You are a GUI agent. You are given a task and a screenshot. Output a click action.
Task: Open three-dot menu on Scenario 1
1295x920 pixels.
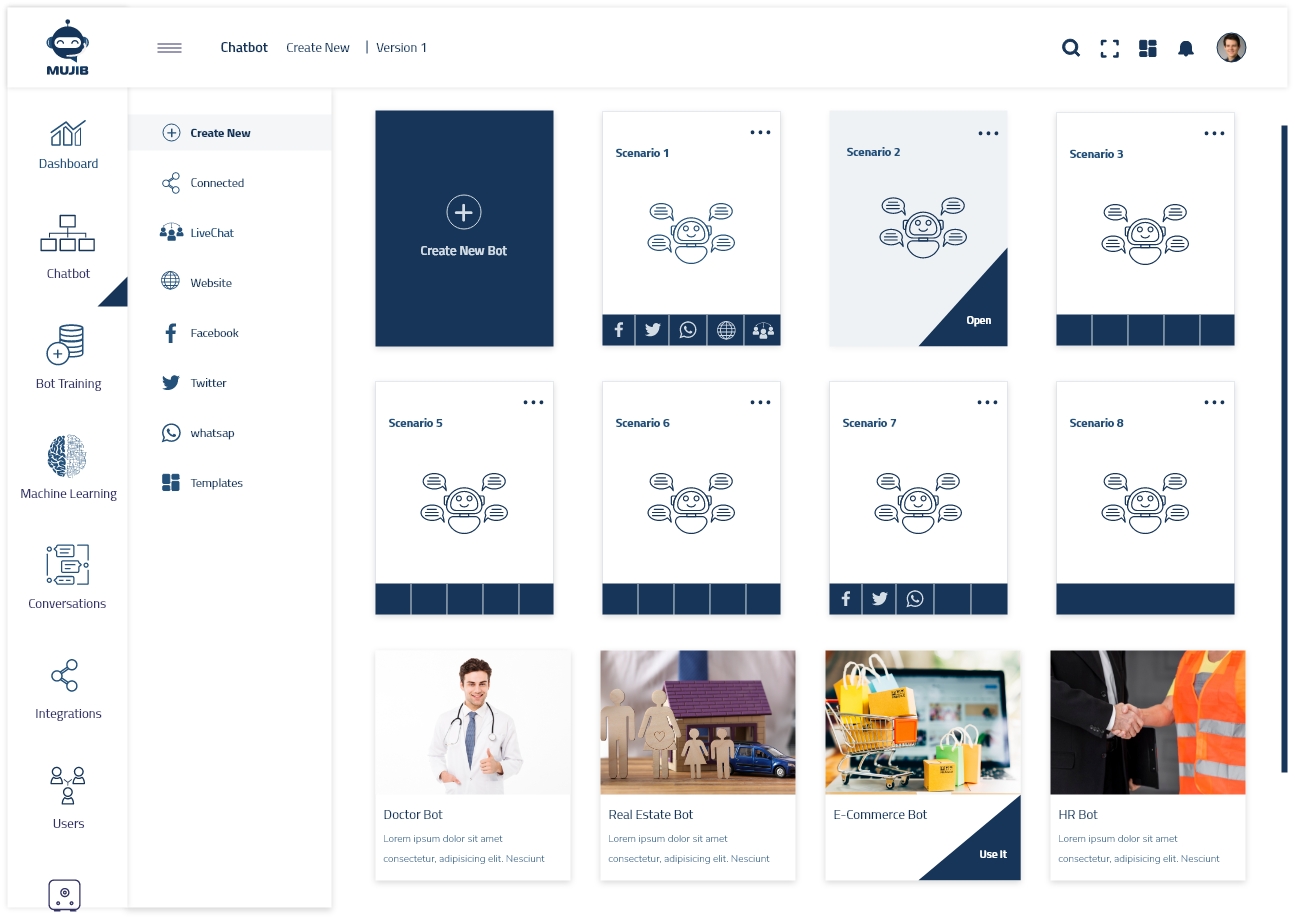point(760,132)
